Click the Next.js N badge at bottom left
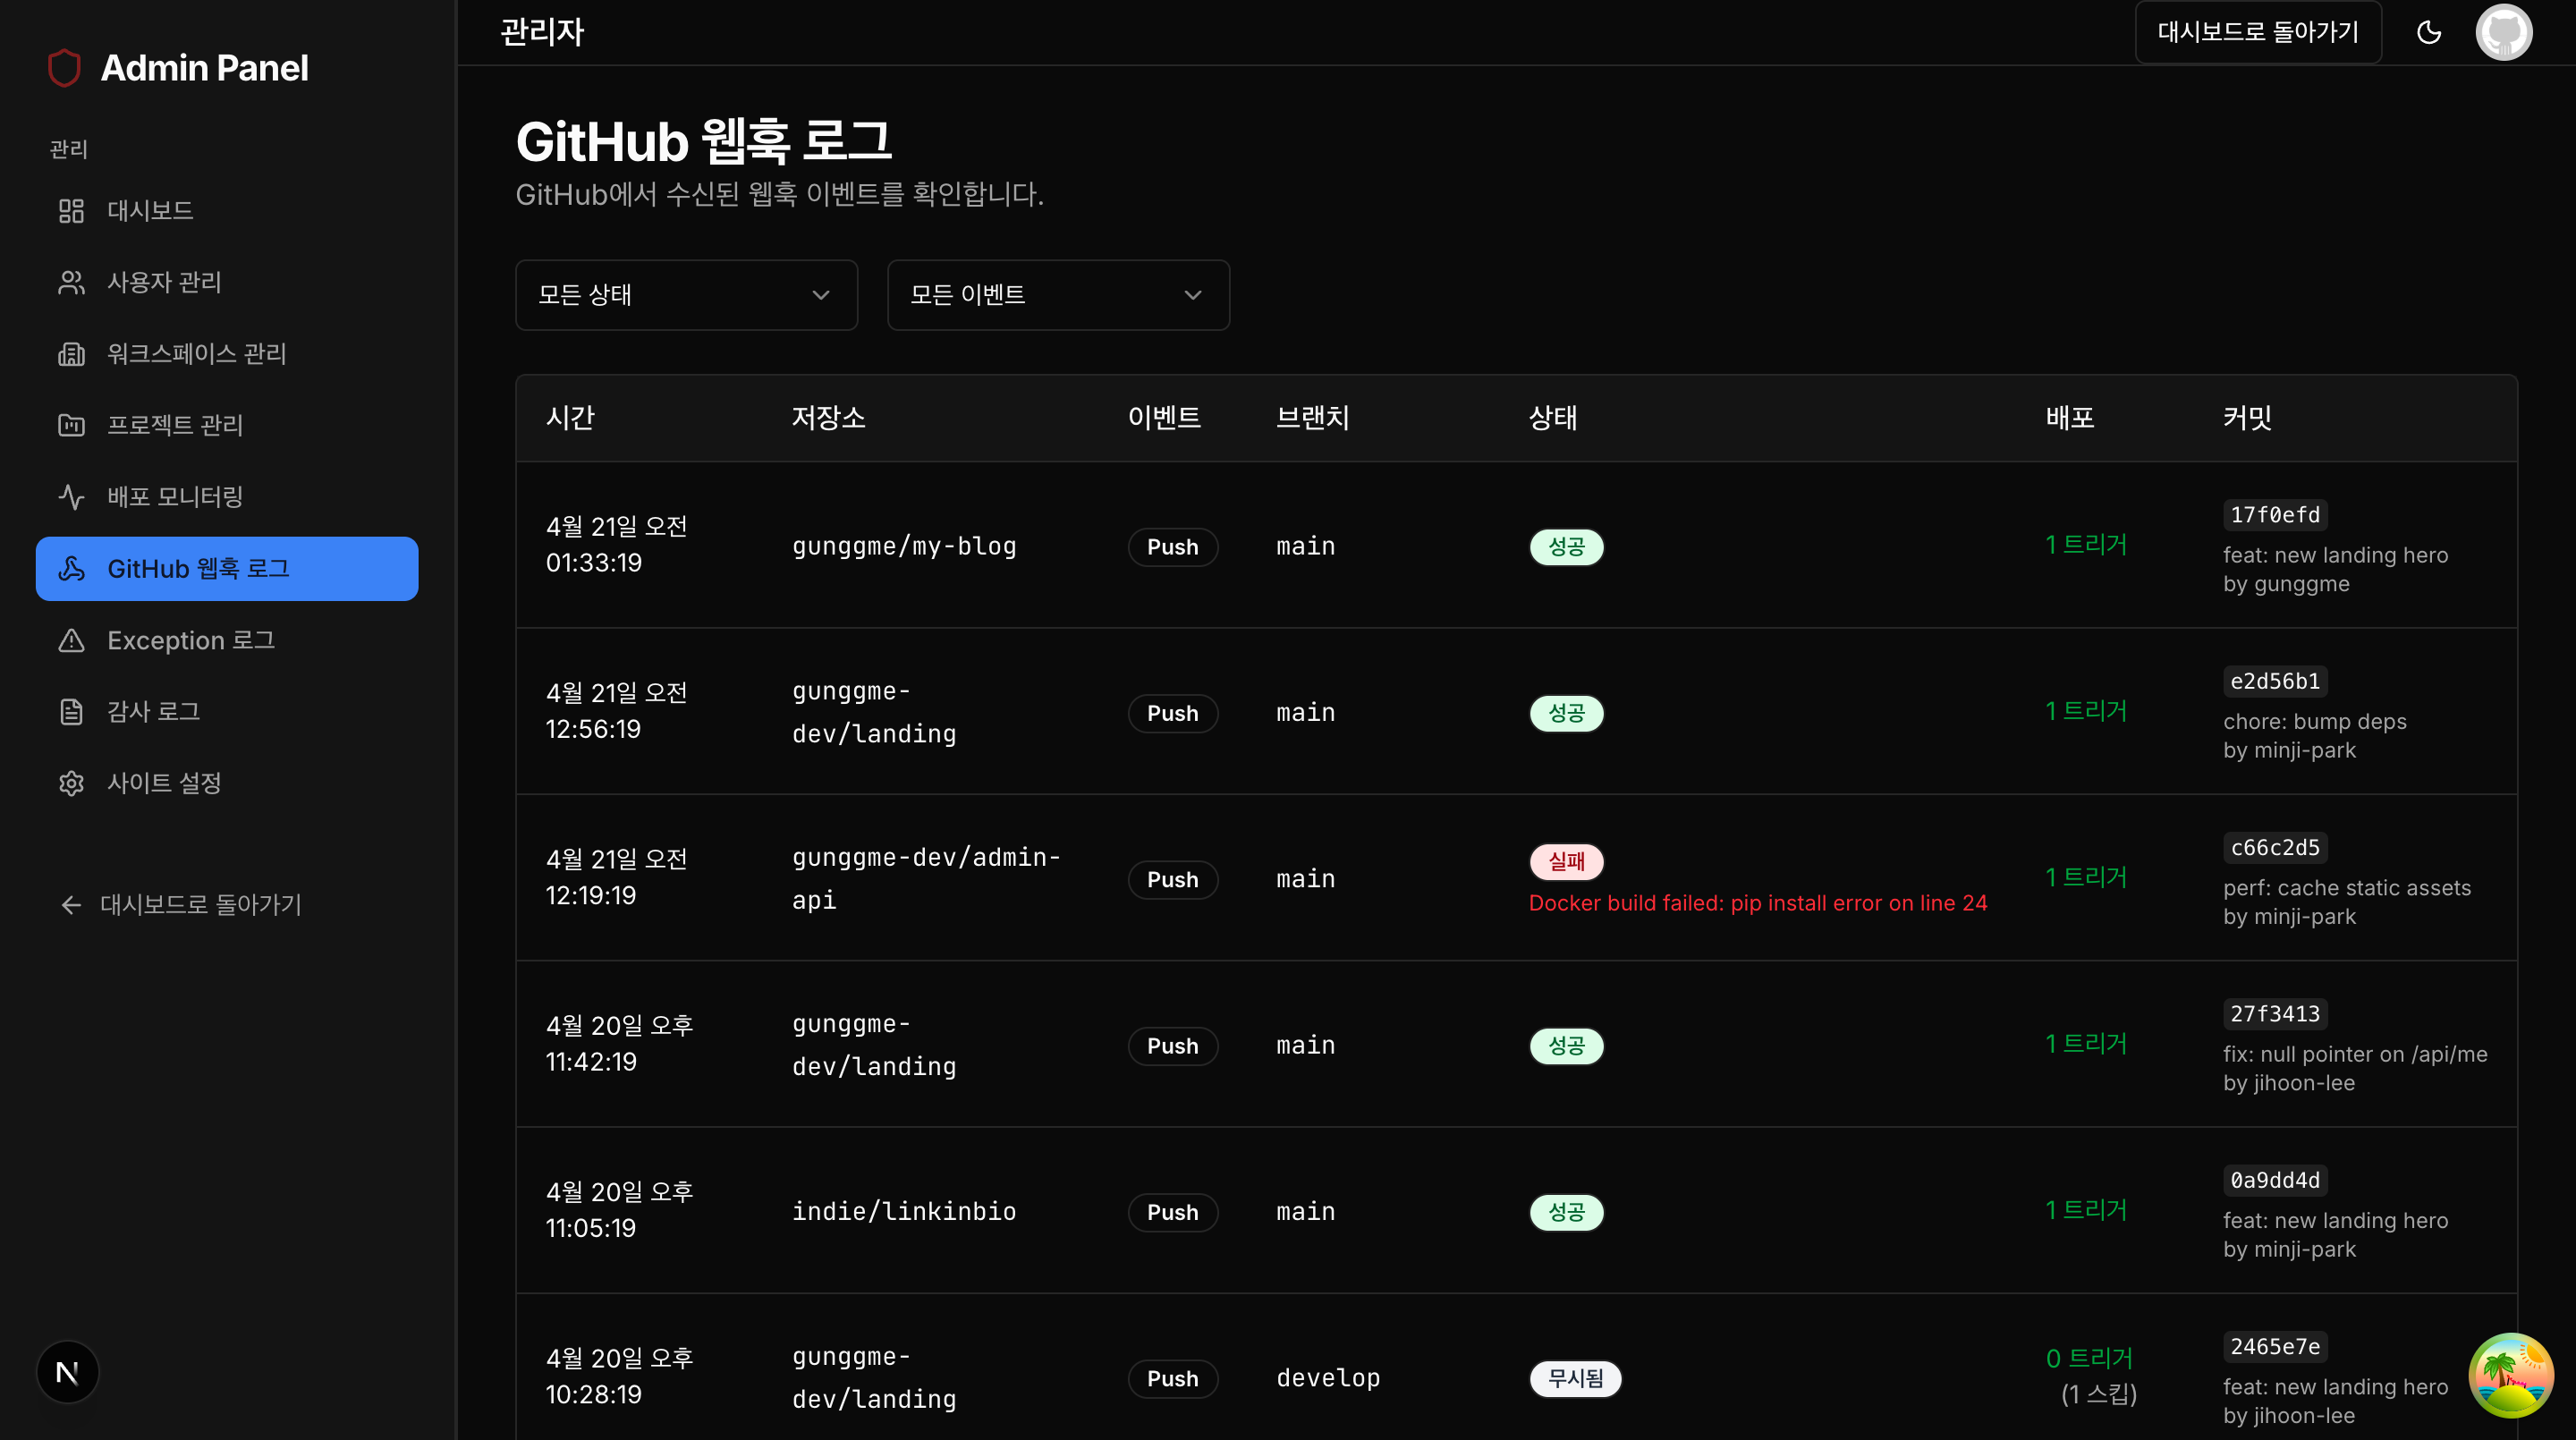 coord(68,1372)
